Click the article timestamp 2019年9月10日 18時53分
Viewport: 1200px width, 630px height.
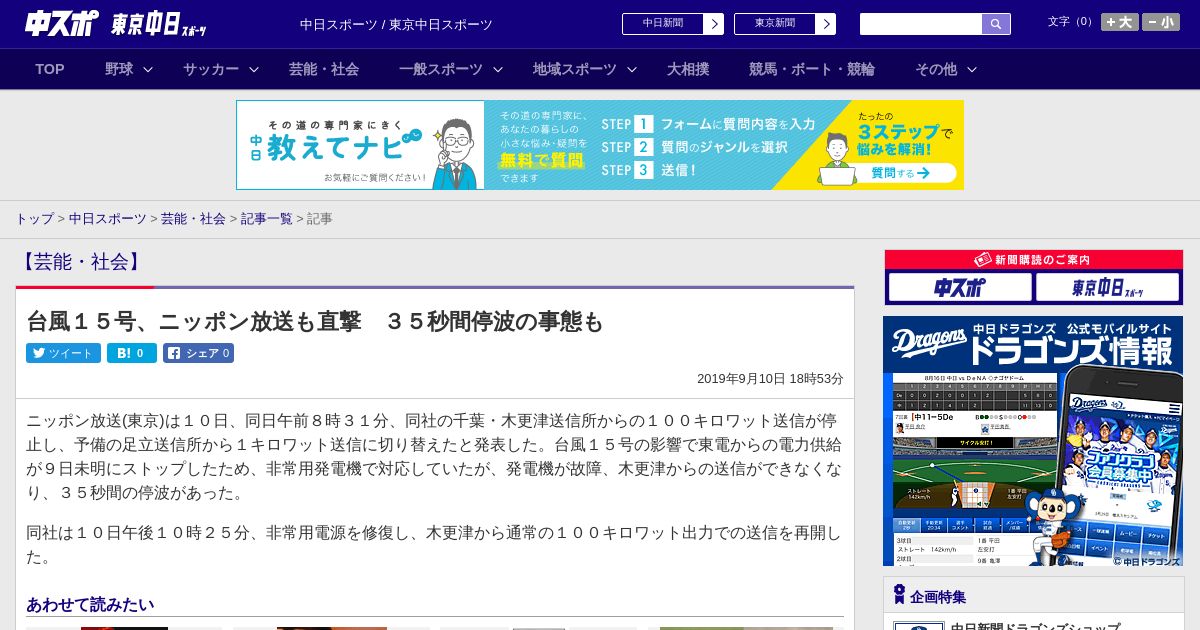point(770,379)
